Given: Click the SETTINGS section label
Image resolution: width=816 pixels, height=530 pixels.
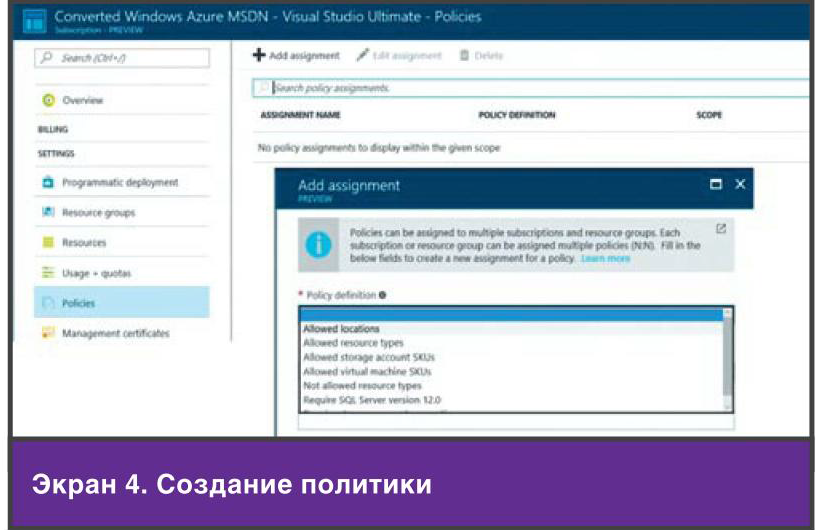Looking at the screenshot, I should coord(56,154).
